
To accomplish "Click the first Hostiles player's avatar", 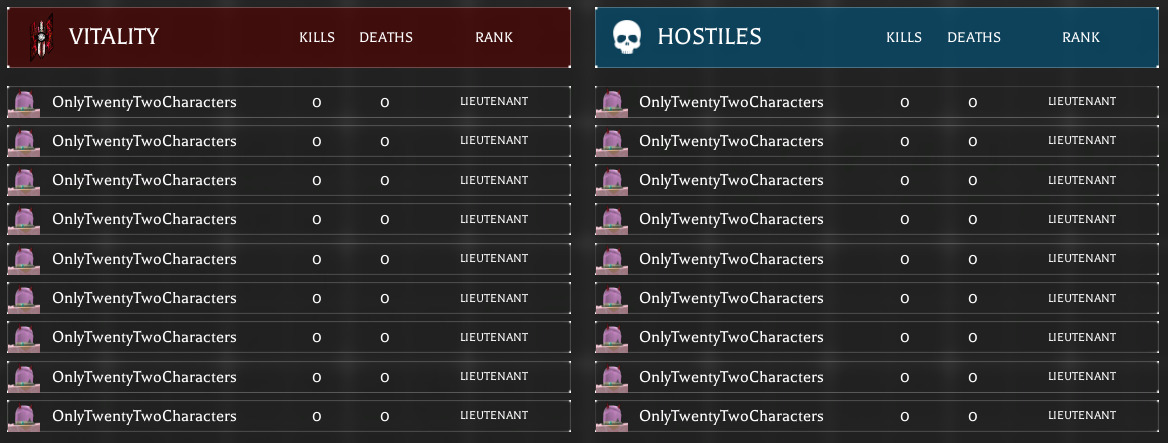I will click(612, 102).
